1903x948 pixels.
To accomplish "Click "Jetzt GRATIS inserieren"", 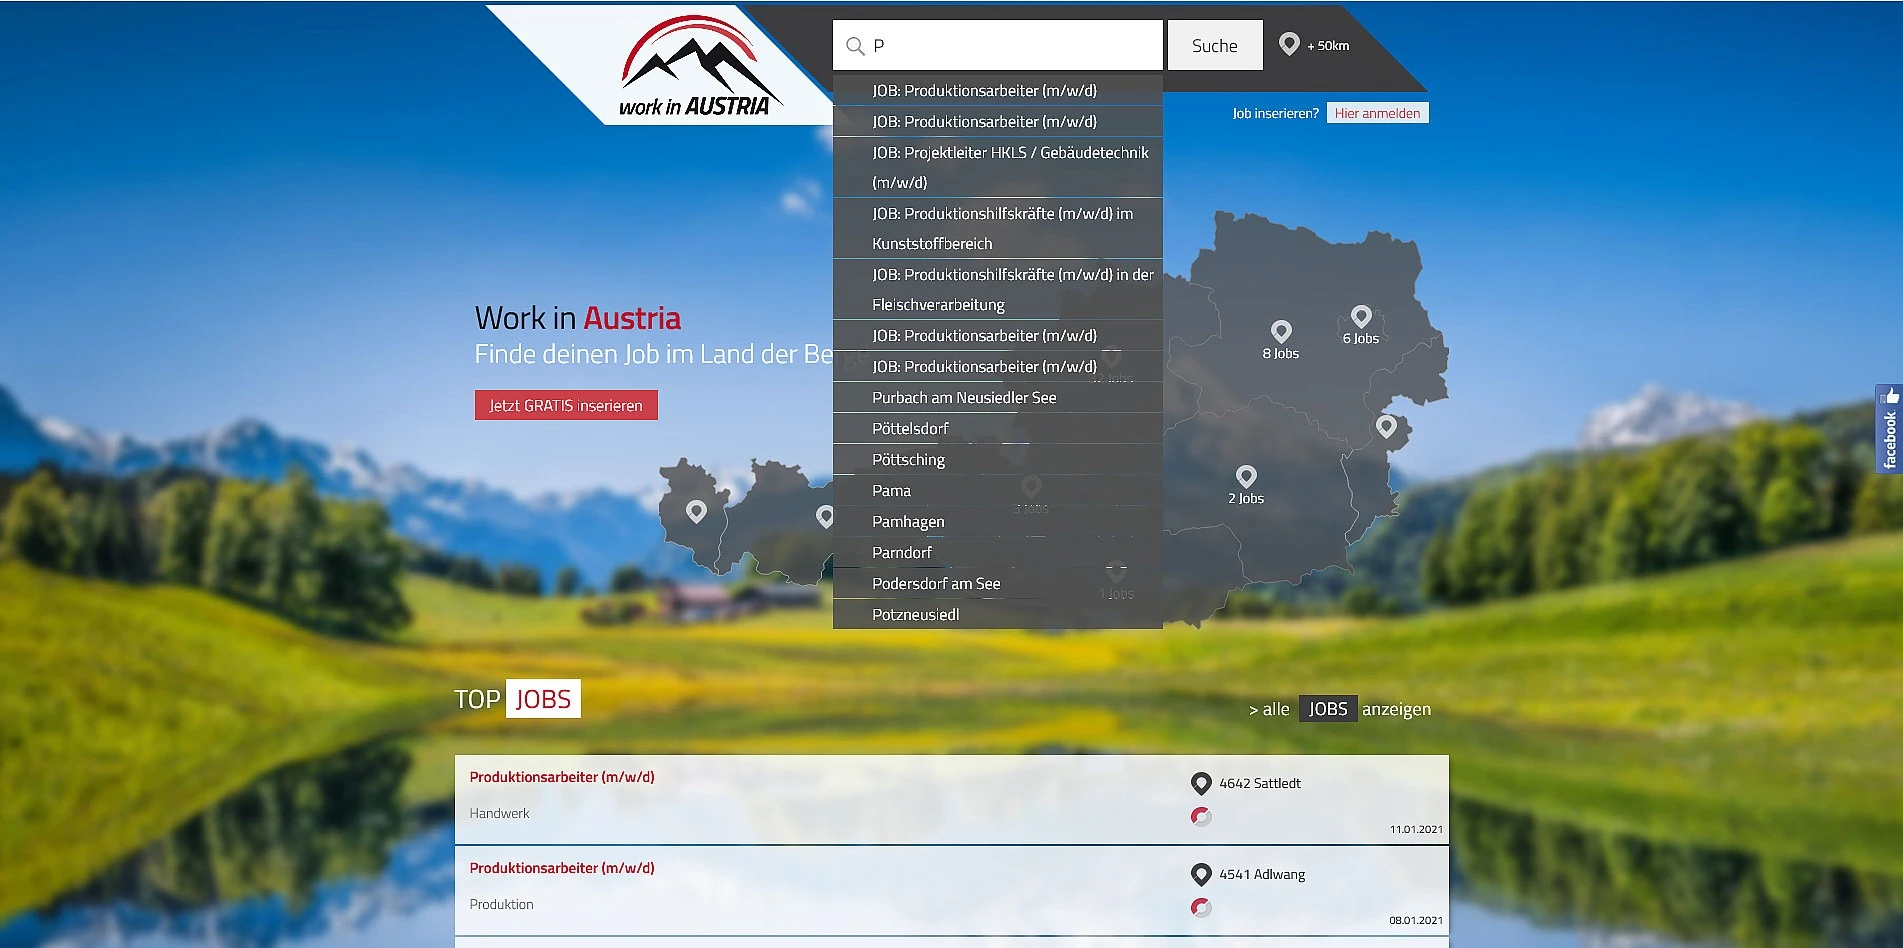I will (566, 405).
